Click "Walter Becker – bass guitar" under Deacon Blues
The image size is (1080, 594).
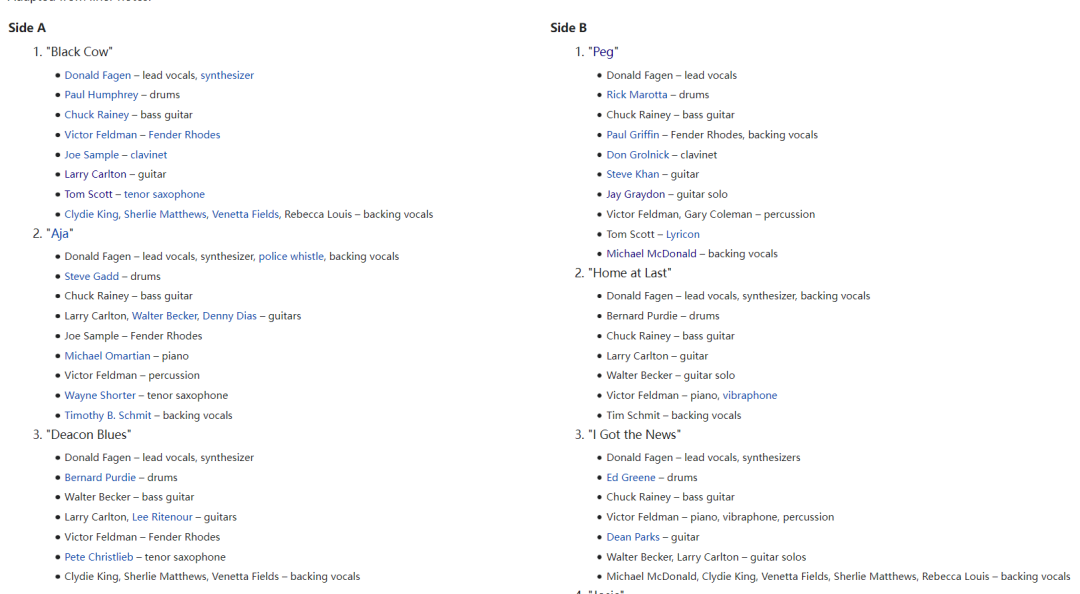[x=129, y=497]
